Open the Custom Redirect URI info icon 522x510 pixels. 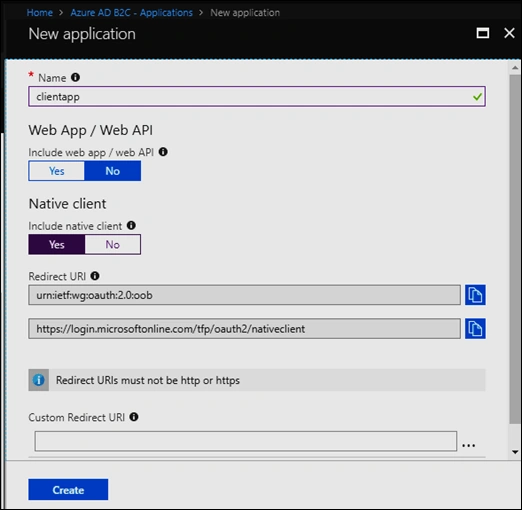coord(134,417)
